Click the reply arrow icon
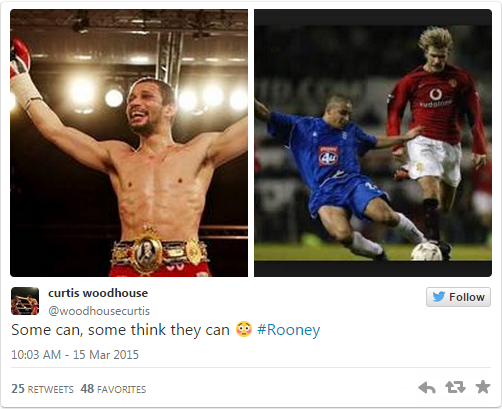 pyautogui.click(x=427, y=388)
